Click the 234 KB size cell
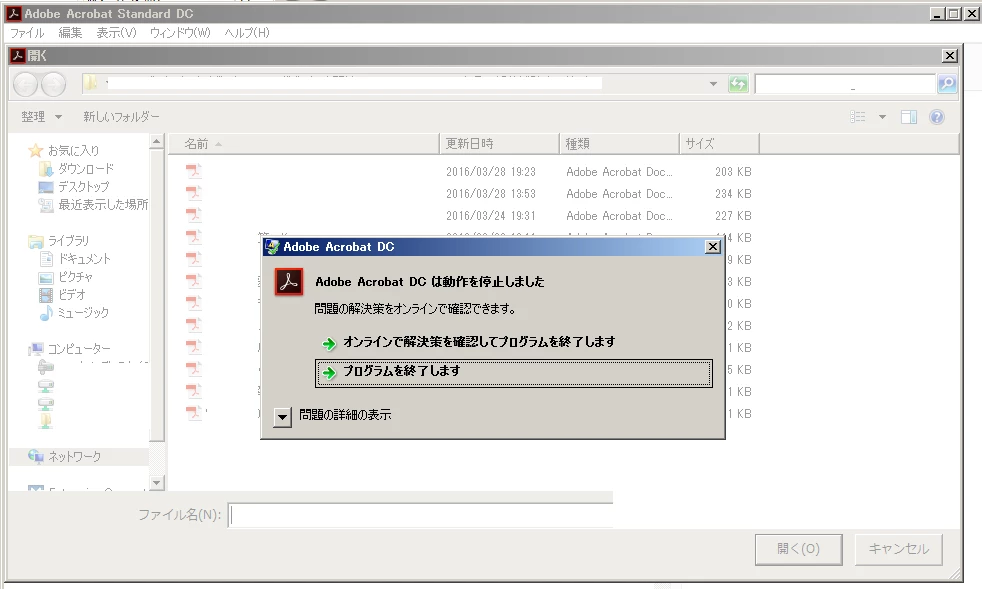982x589 pixels. coord(733,194)
